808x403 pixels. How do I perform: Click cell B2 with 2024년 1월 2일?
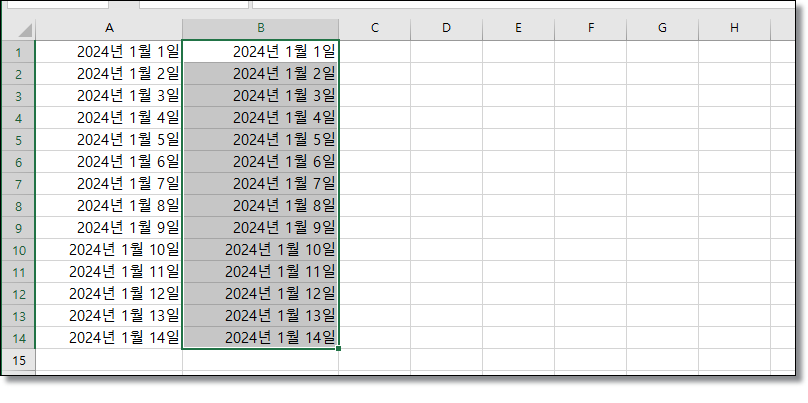tap(260, 74)
